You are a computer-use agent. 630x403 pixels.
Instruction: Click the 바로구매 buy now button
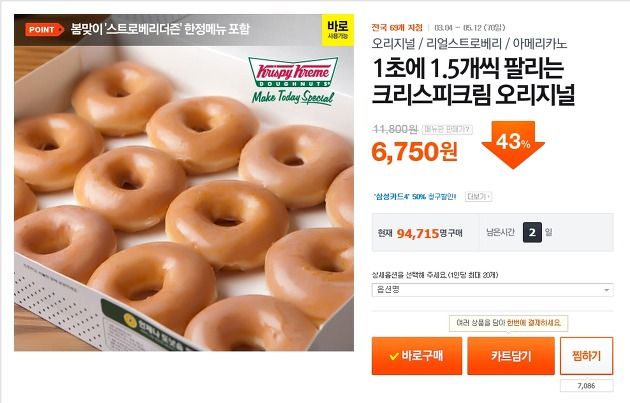pos(417,356)
